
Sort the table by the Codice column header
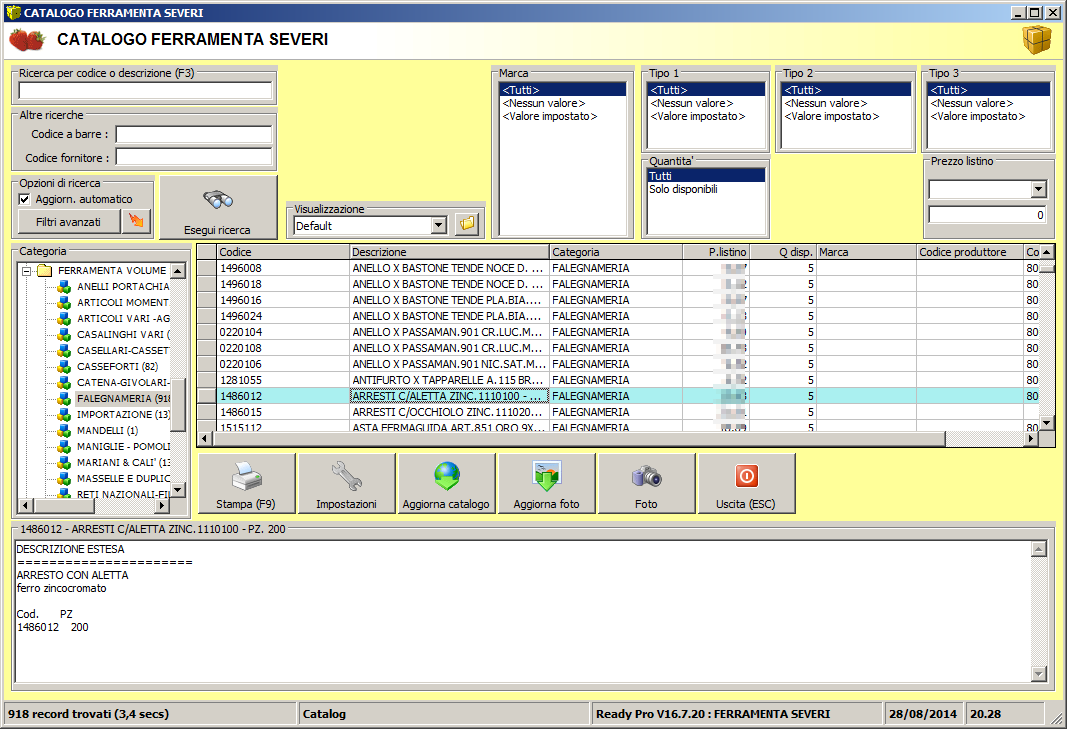coord(283,252)
